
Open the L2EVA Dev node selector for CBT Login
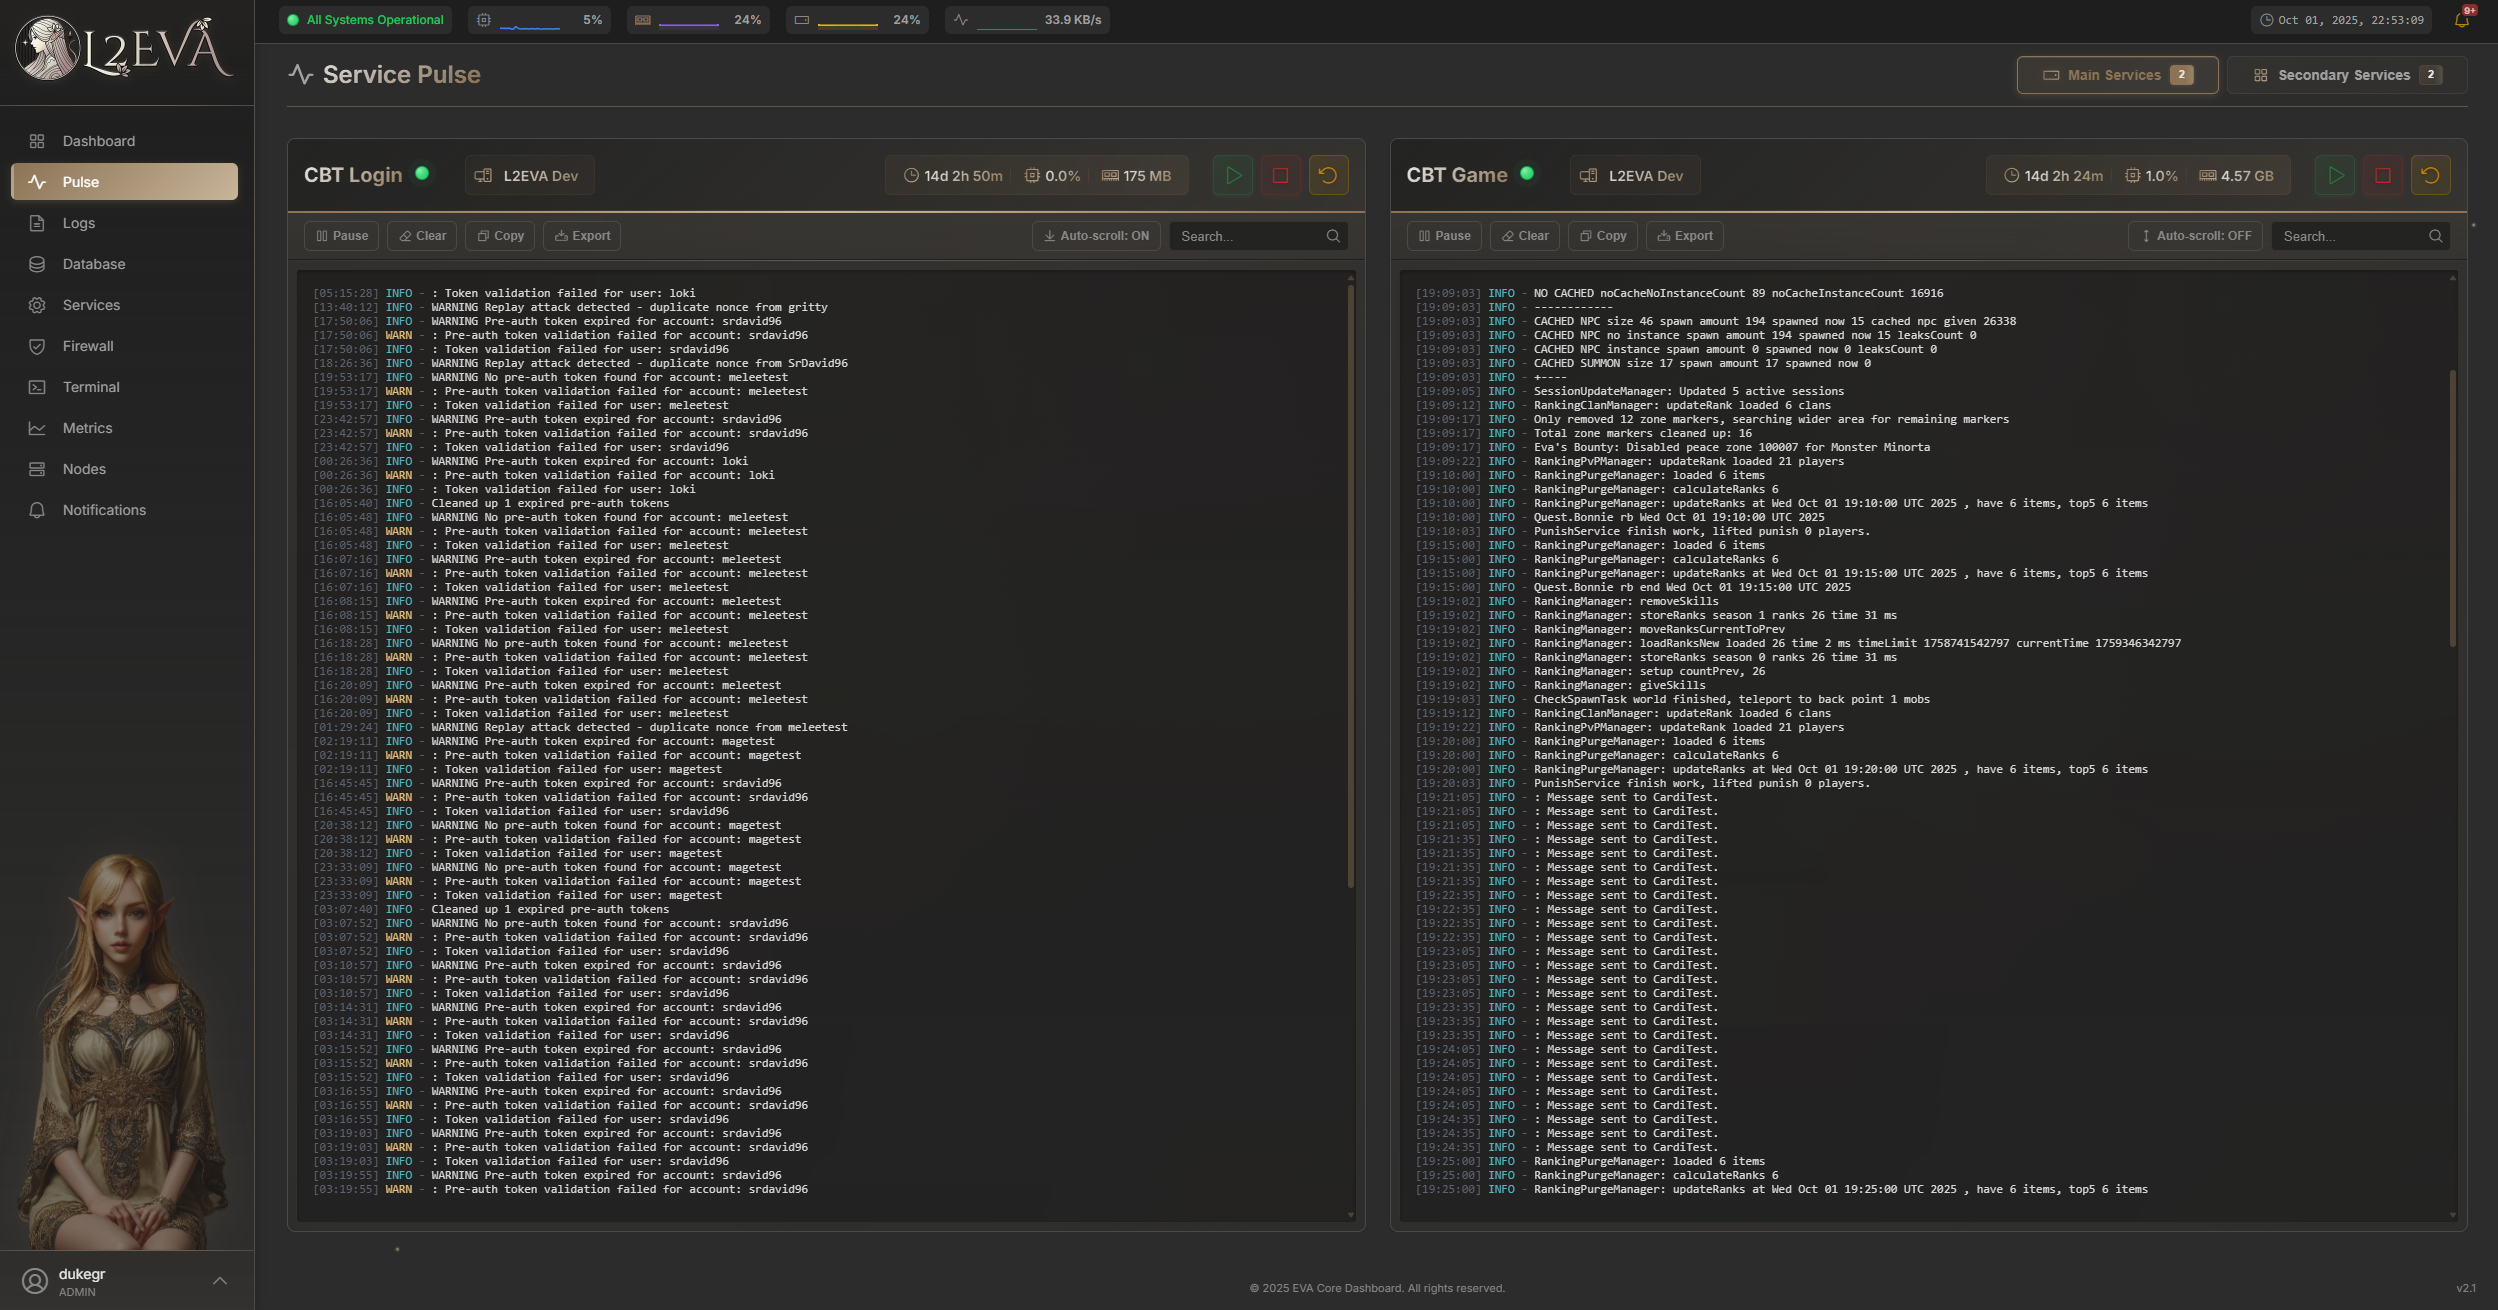pyautogui.click(x=529, y=176)
